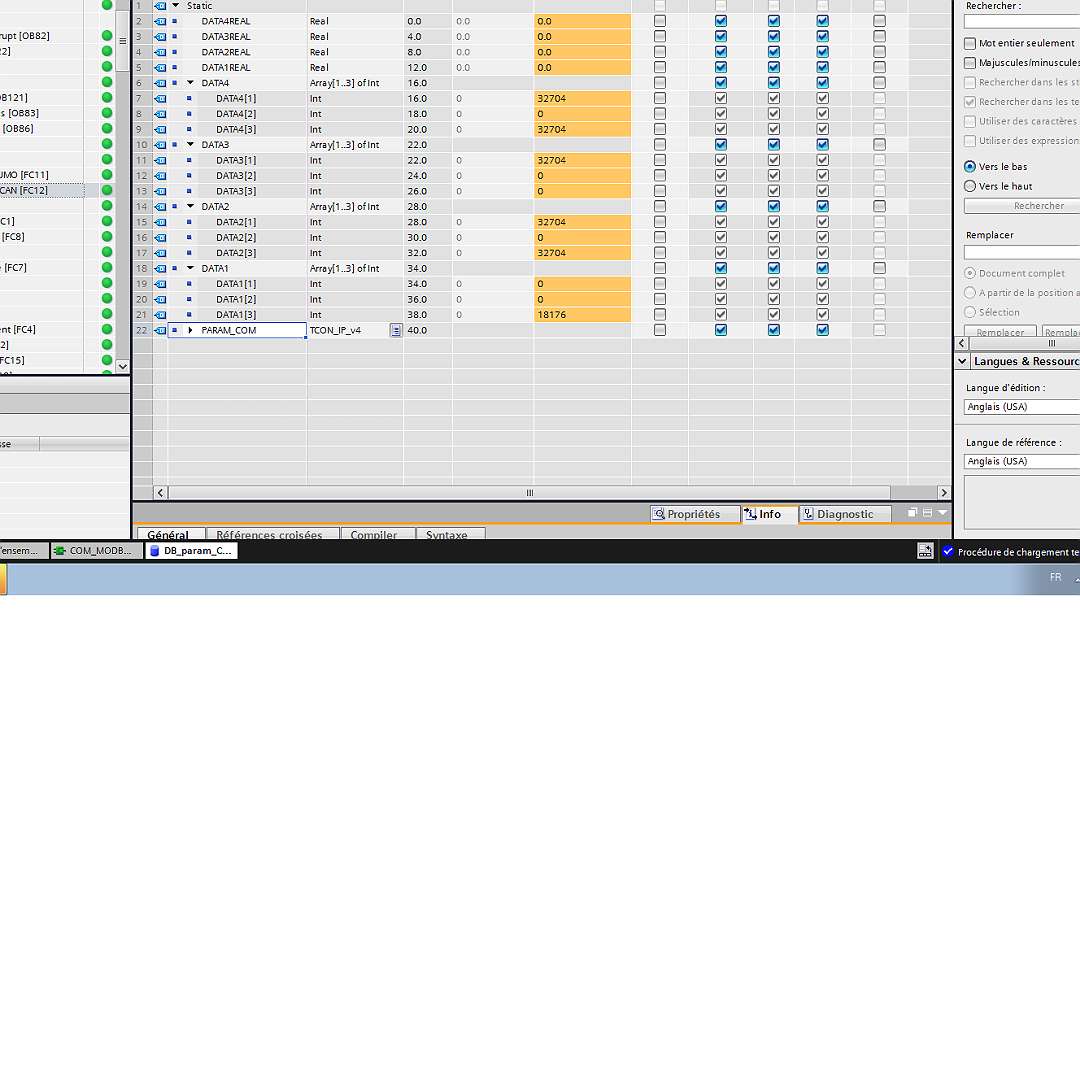Click the PARAM_COM name cell
Screen dimensions: 1080x1080
click(x=237, y=331)
